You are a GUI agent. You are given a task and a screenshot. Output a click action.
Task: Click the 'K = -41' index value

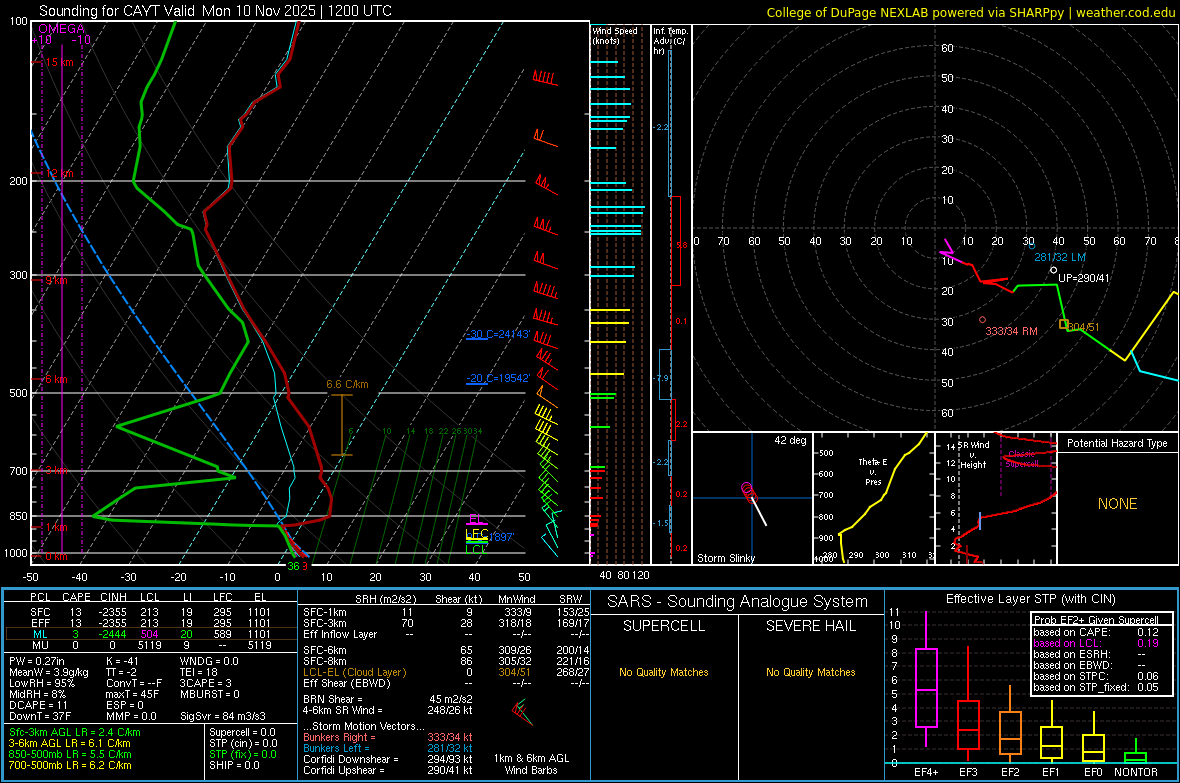tap(122, 661)
